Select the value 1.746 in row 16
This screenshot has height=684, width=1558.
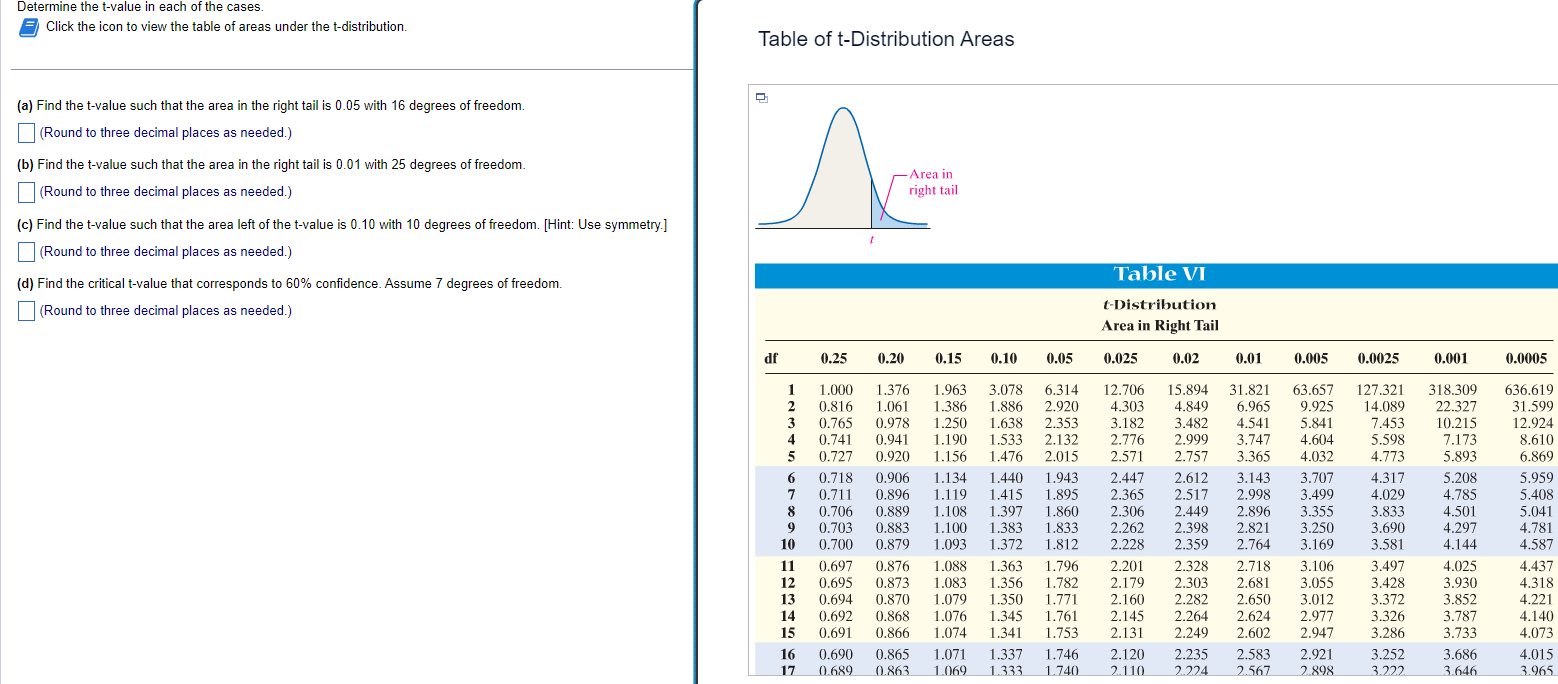tap(1061, 654)
